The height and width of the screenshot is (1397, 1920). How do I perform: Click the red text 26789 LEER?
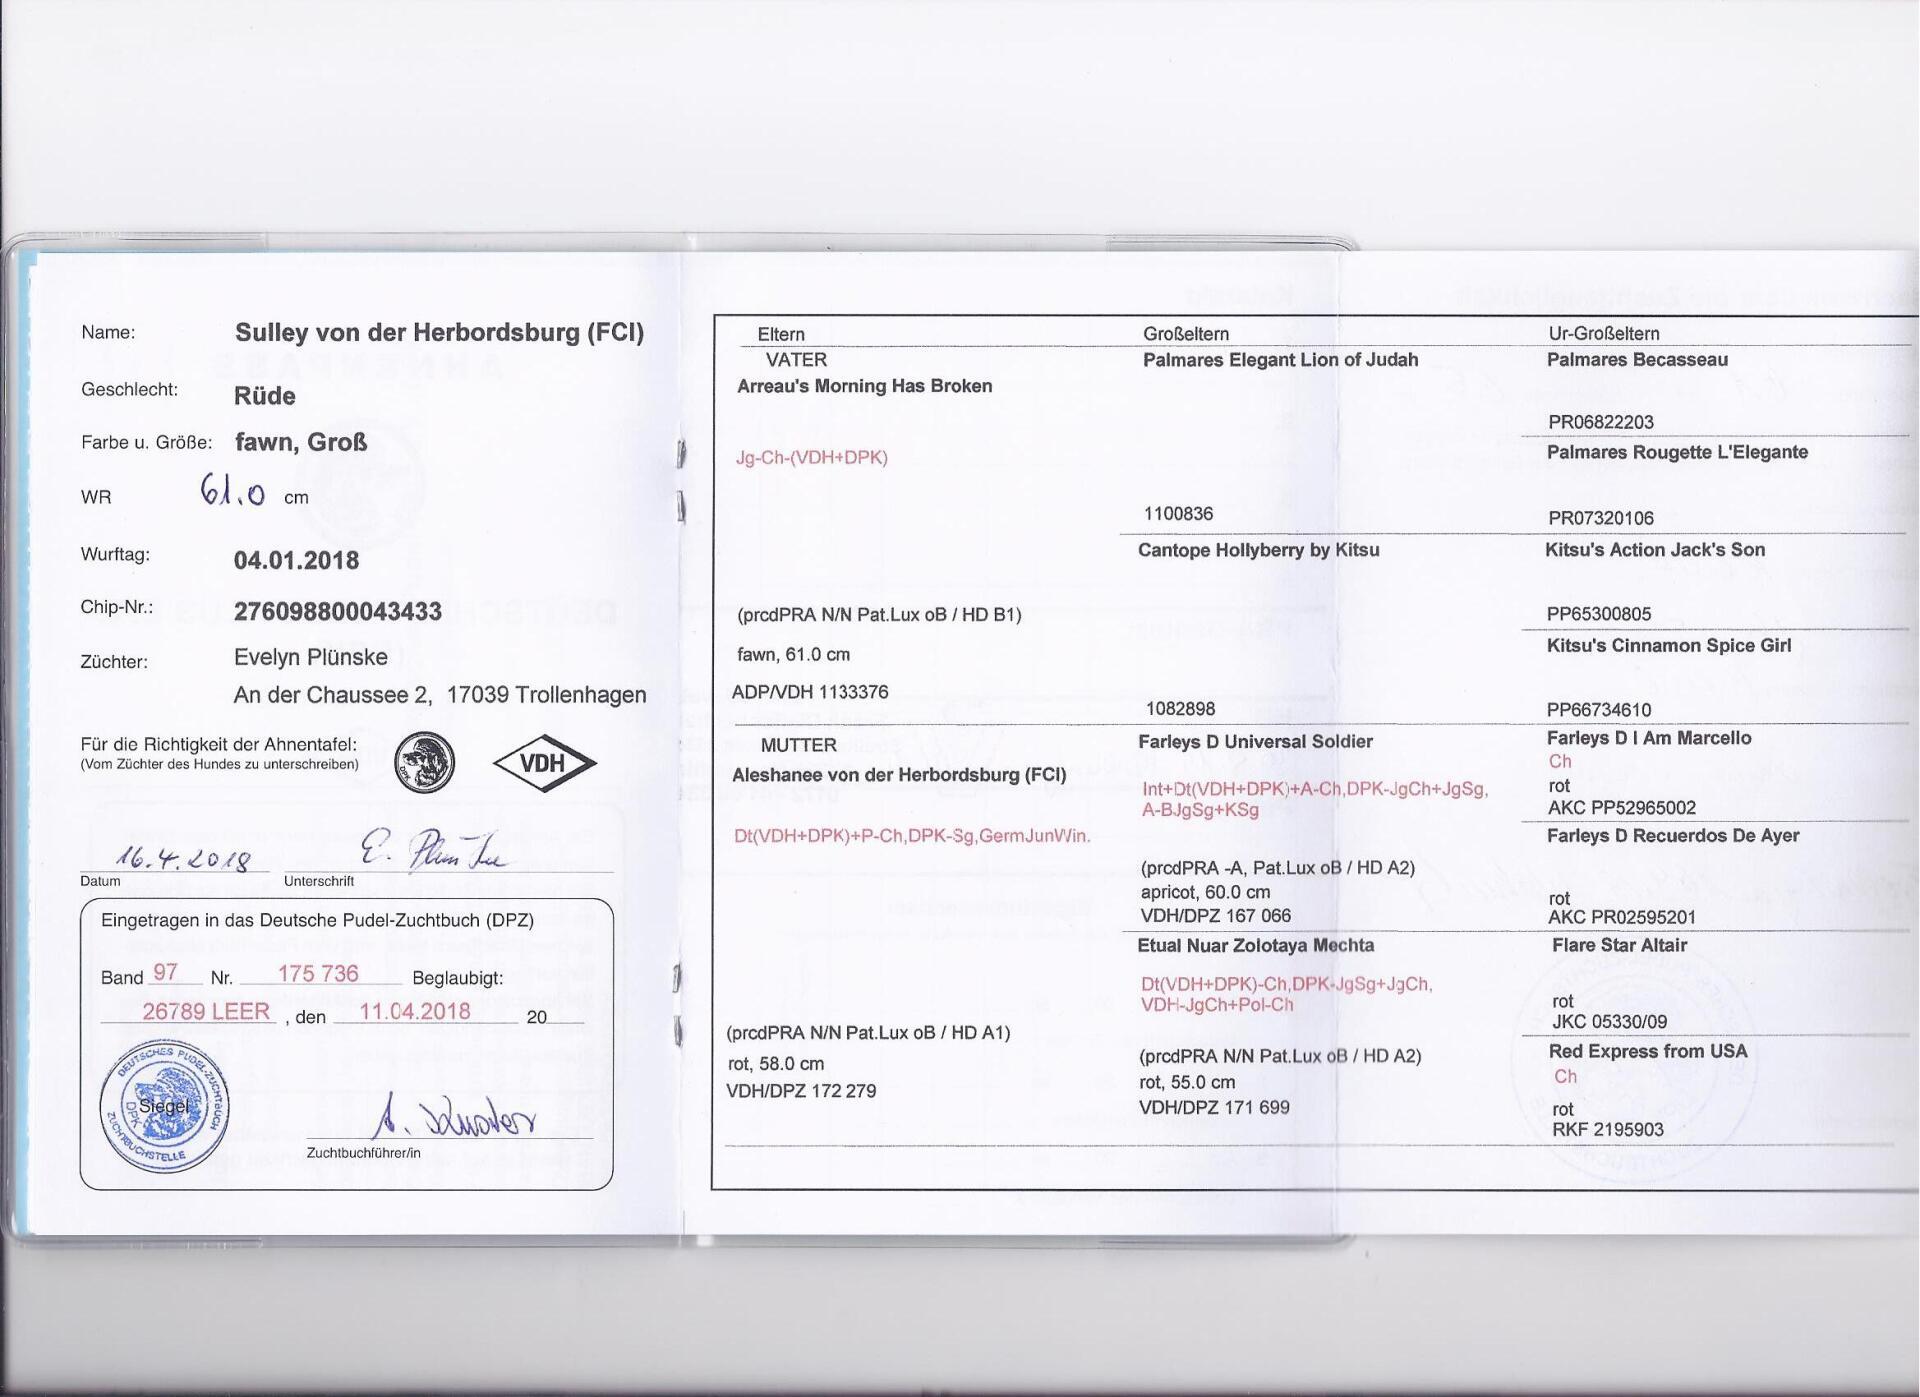(206, 1012)
